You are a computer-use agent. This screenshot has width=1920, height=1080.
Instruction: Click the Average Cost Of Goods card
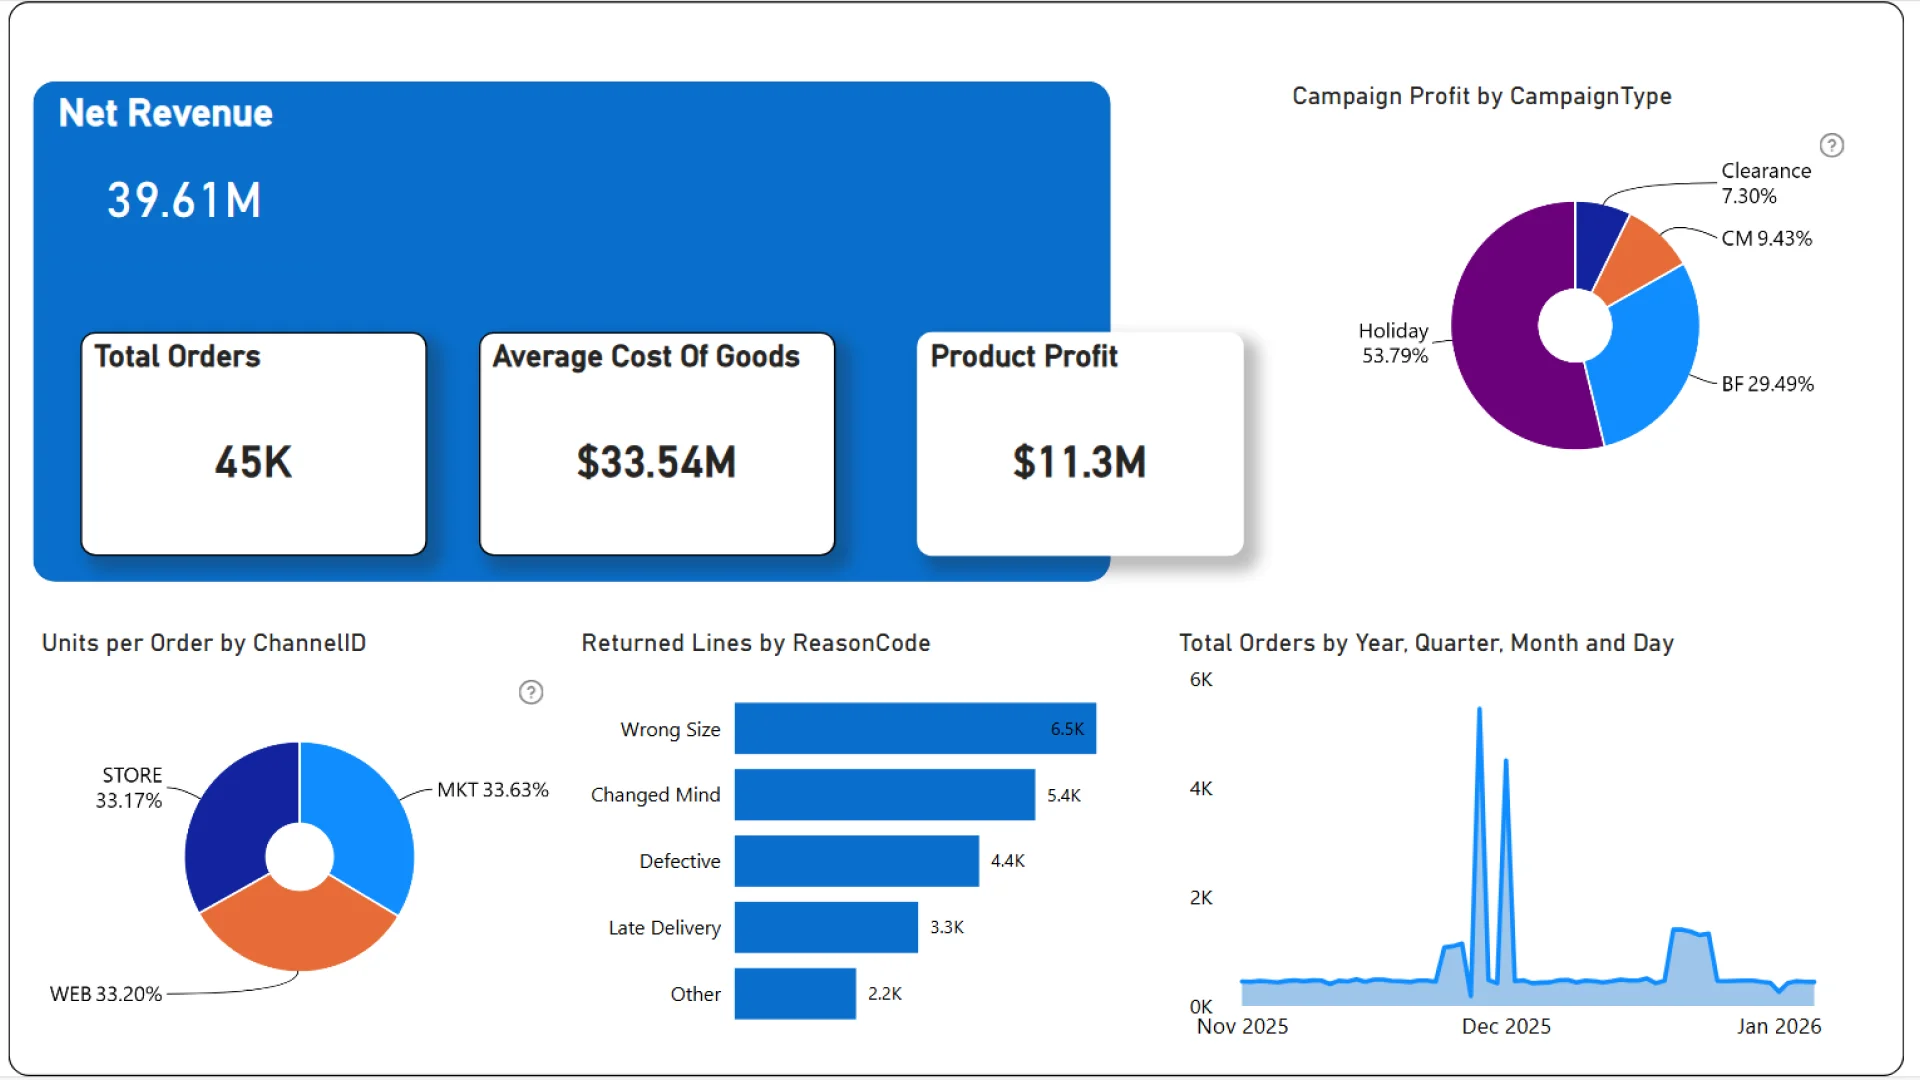(657, 444)
